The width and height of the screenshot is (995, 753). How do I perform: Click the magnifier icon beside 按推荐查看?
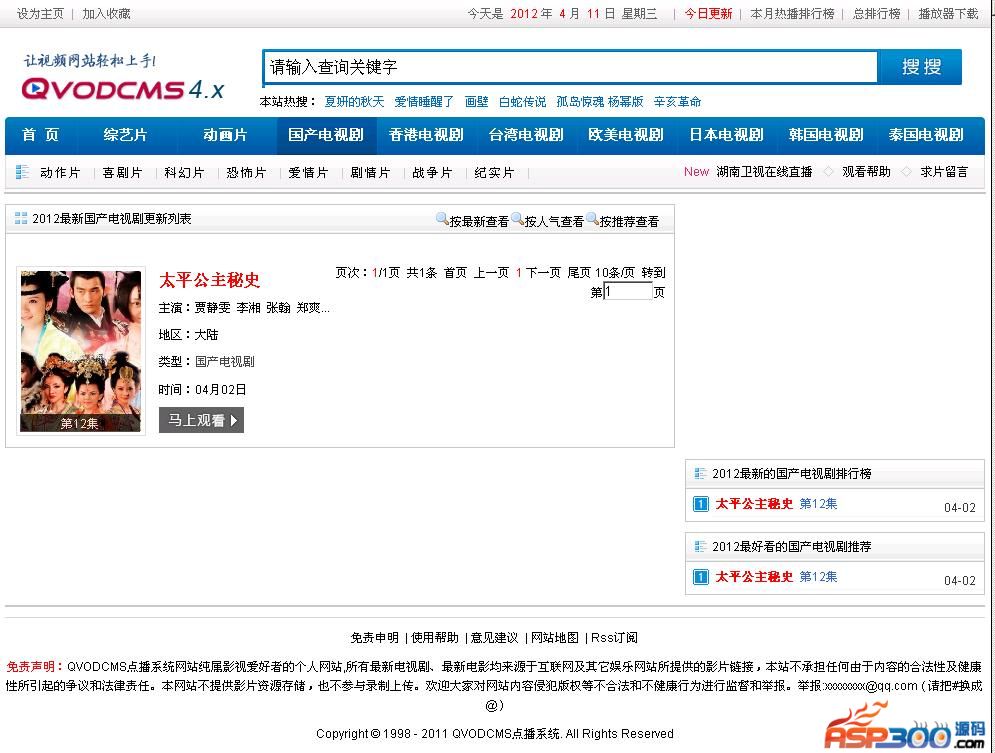click(x=593, y=219)
